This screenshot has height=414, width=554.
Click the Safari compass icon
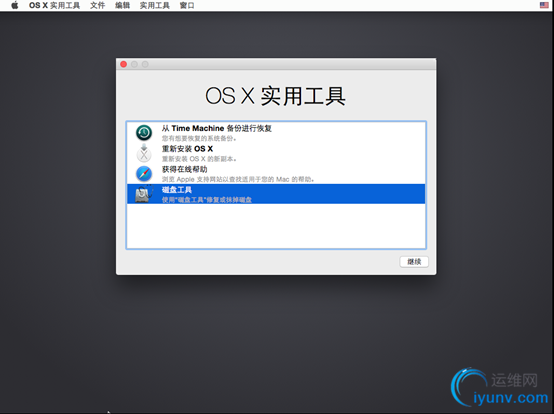pyautogui.click(x=144, y=174)
